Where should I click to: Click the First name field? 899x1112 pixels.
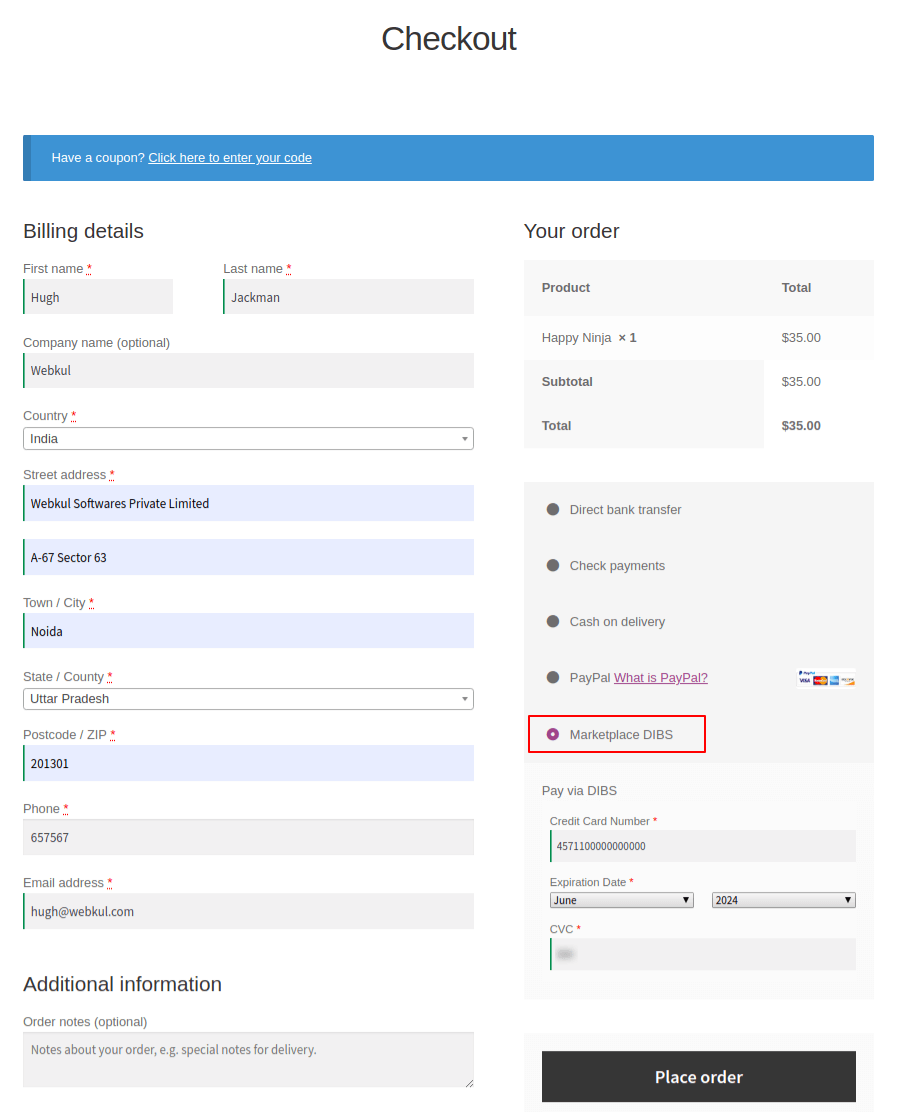click(98, 297)
